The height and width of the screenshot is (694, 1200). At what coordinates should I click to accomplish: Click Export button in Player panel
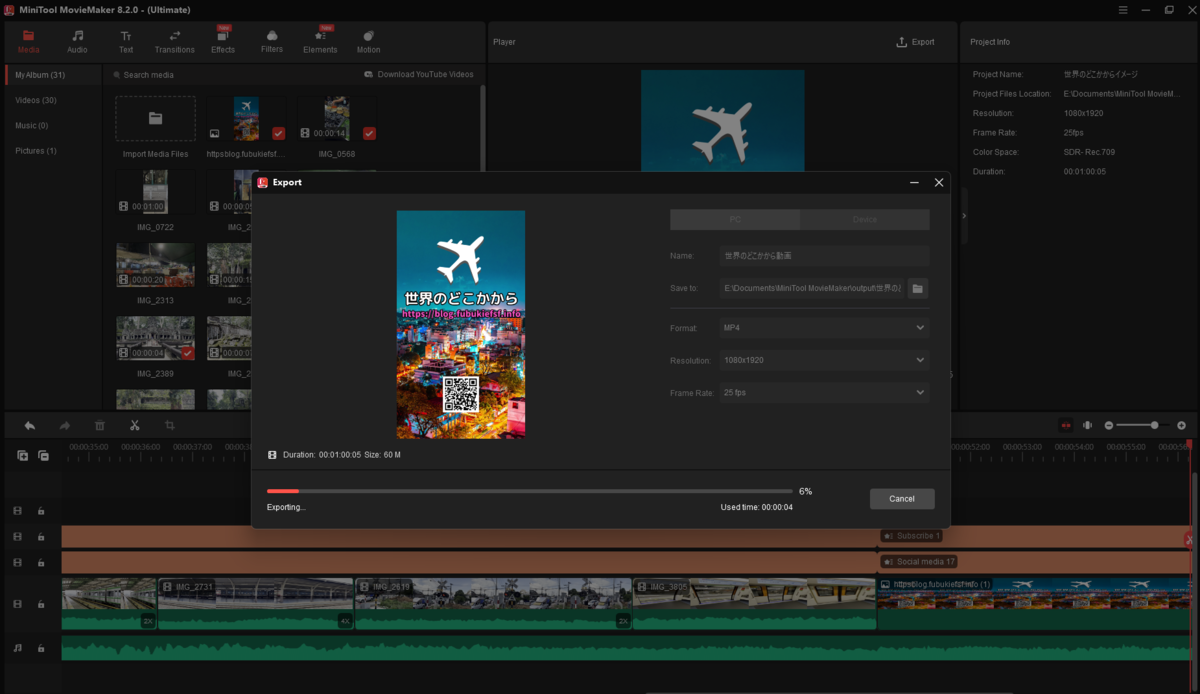[916, 42]
